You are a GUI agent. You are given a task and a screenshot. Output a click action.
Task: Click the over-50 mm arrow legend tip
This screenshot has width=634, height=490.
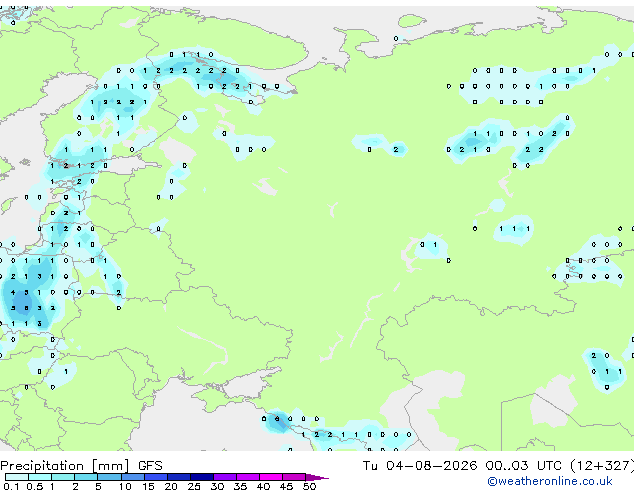[x=317, y=478]
